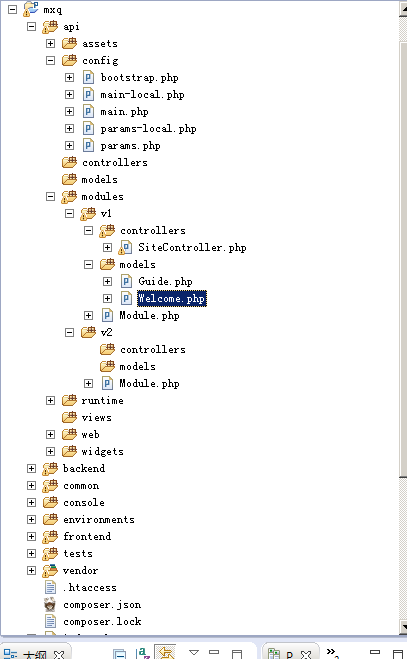The height and width of the screenshot is (659, 407).
Task: Click the bootstrap.php file icon
Action: pyautogui.click(x=88, y=77)
